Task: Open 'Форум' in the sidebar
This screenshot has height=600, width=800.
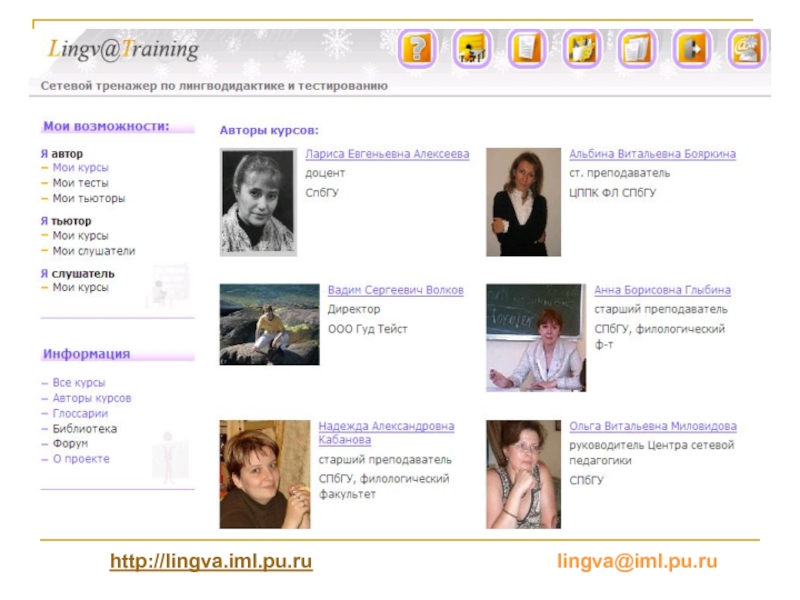Action: (70, 443)
